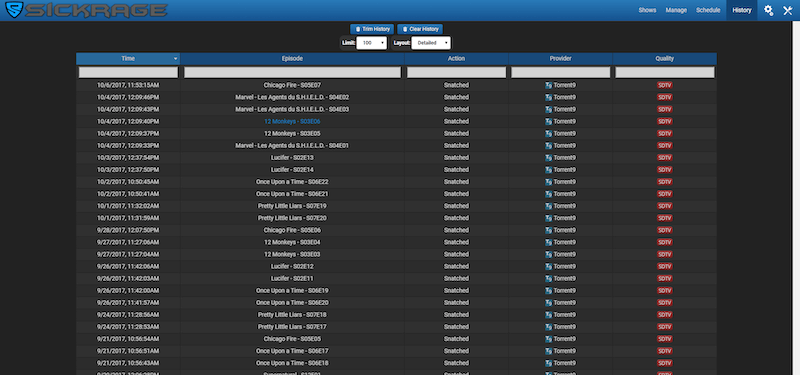Click Torrent9 icon in Pretty Little Liars S07E20 row
This screenshot has height=375, width=800.
[548, 218]
